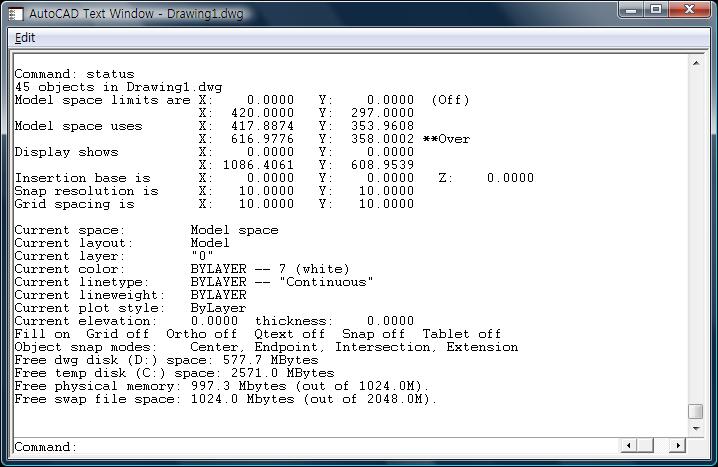Viewport: 718px width, 467px height.
Task: Click the horizontal scrollbar thumb
Action: pos(646,445)
